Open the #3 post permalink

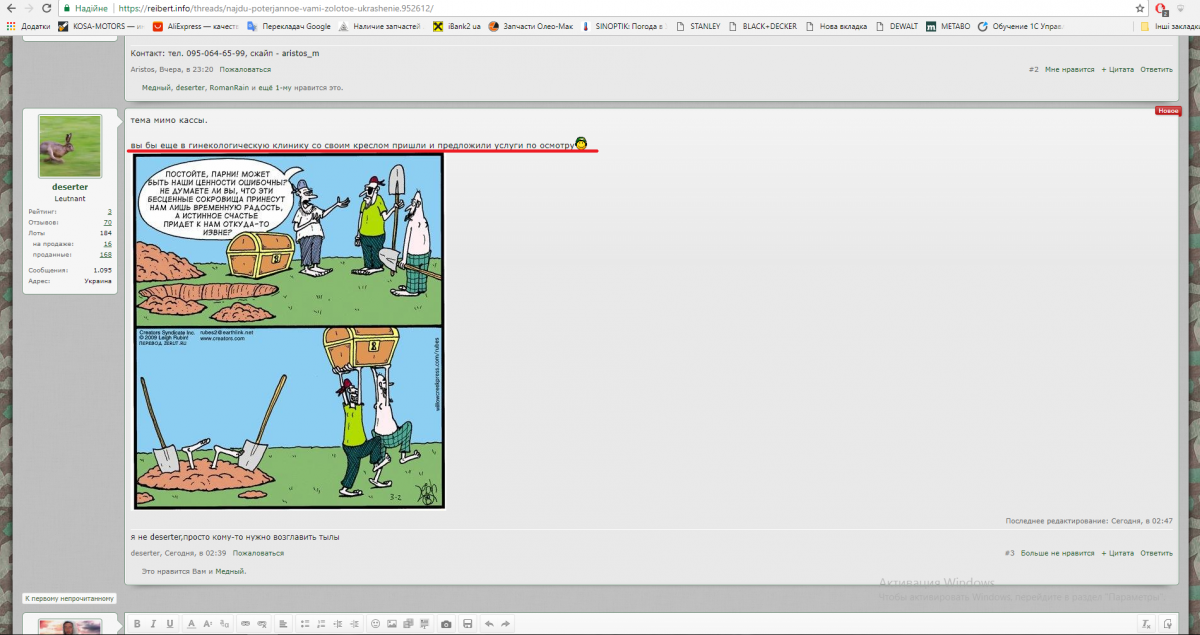(x=1009, y=553)
